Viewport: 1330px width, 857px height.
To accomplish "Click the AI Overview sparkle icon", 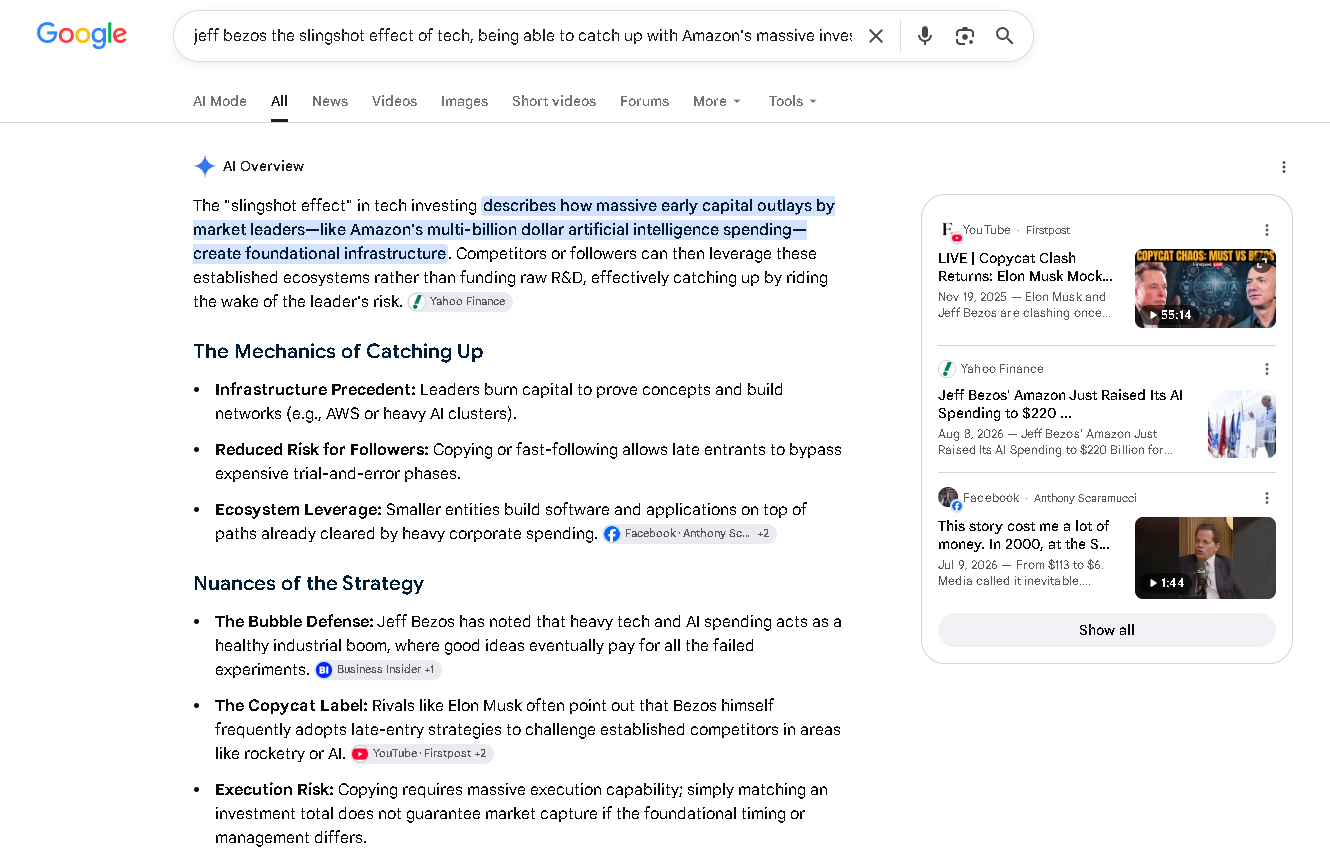I will 205,166.
